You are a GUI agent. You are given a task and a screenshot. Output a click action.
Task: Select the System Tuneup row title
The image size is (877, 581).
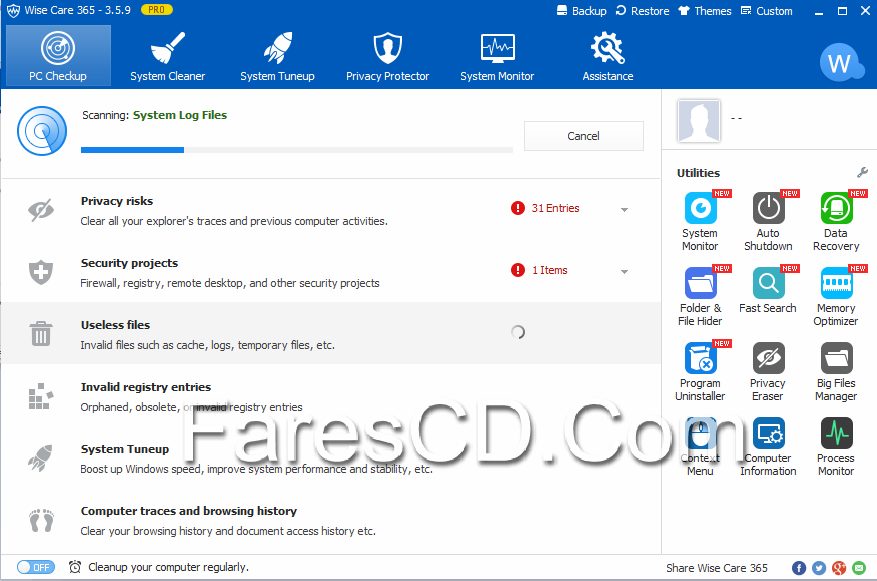point(125,449)
